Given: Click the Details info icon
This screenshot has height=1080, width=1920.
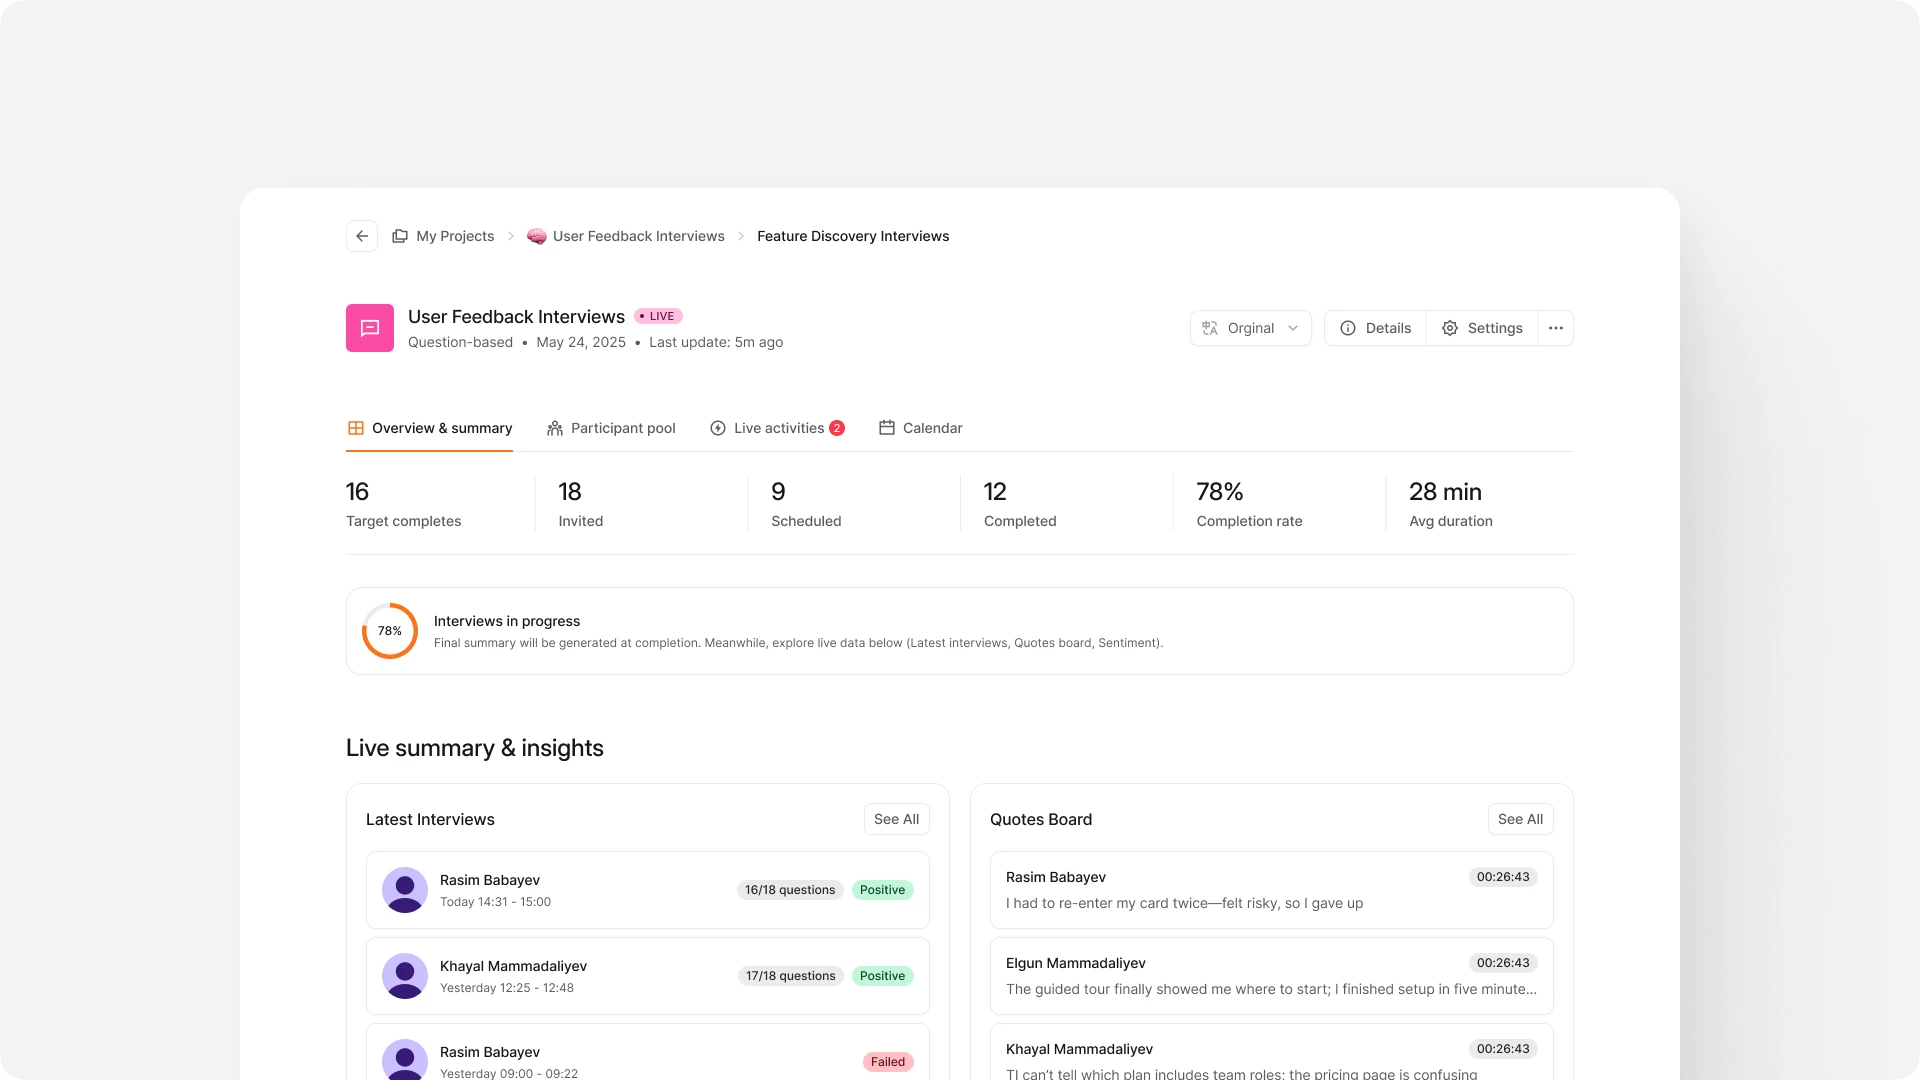Looking at the screenshot, I should (x=1347, y=328).
